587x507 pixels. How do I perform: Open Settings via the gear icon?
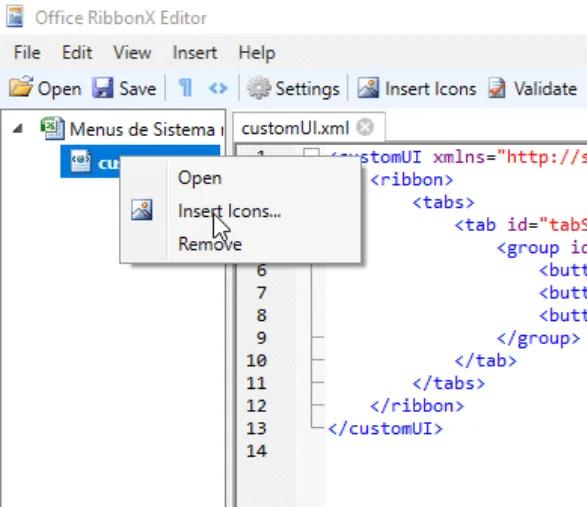pos(259,88)
